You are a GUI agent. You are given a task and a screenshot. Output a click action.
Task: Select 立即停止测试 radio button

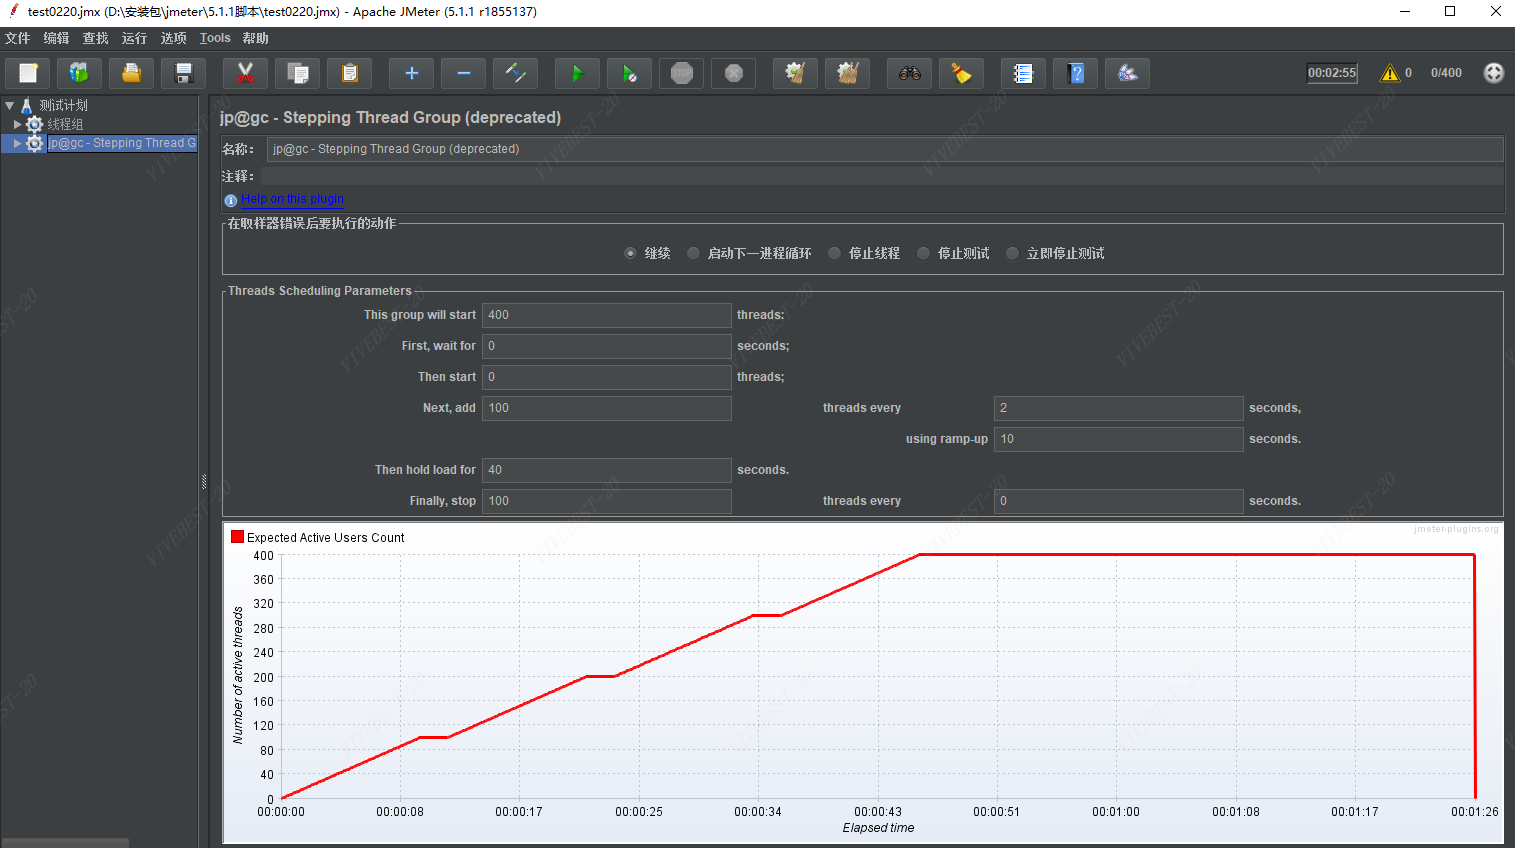1012,253
